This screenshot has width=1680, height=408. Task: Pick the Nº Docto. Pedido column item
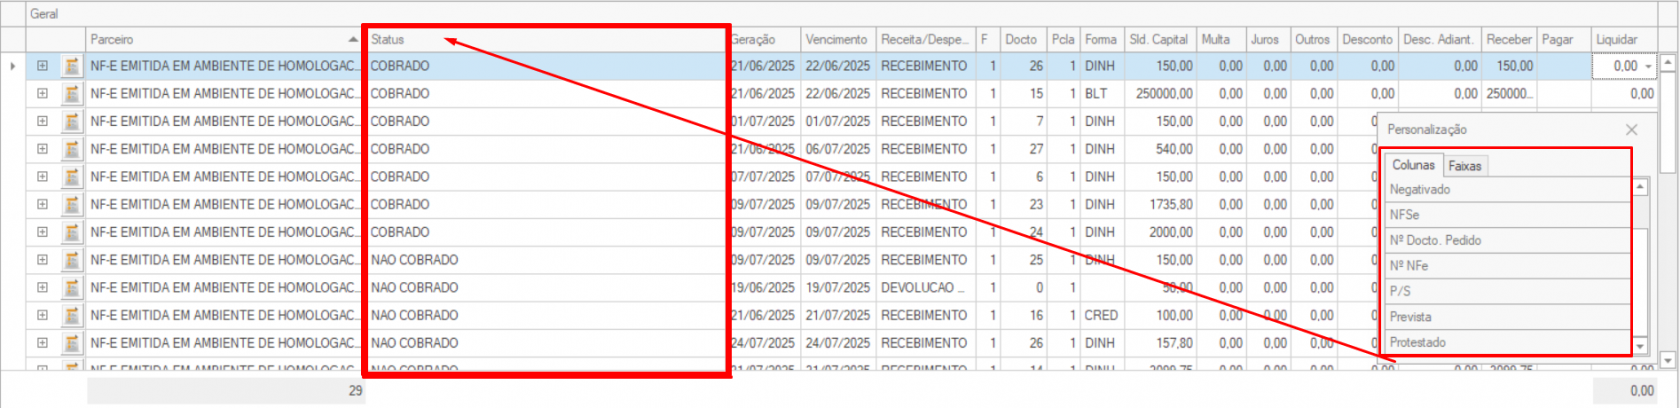coord(1435,241)
